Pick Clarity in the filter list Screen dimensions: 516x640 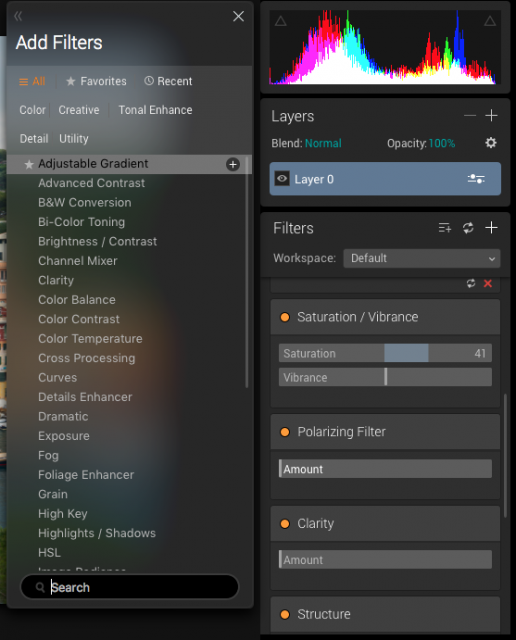56,280
